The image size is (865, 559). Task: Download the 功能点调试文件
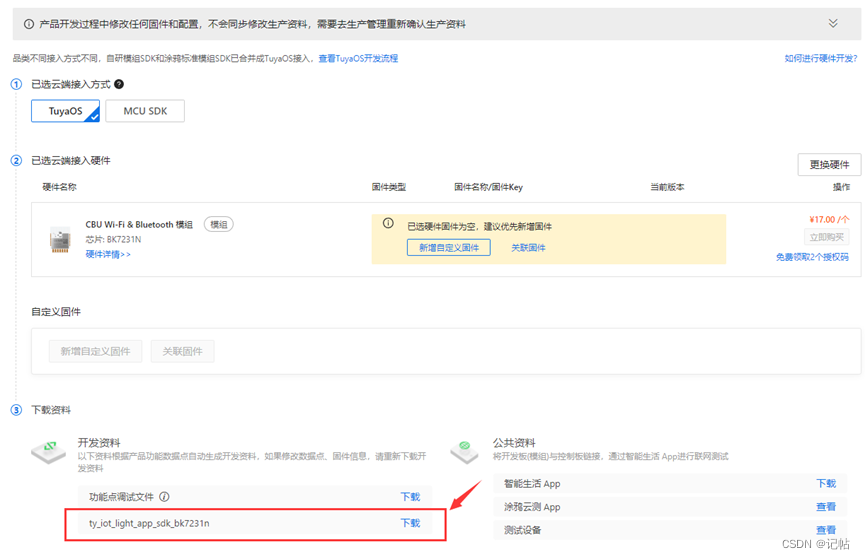[x=410, y=497]
